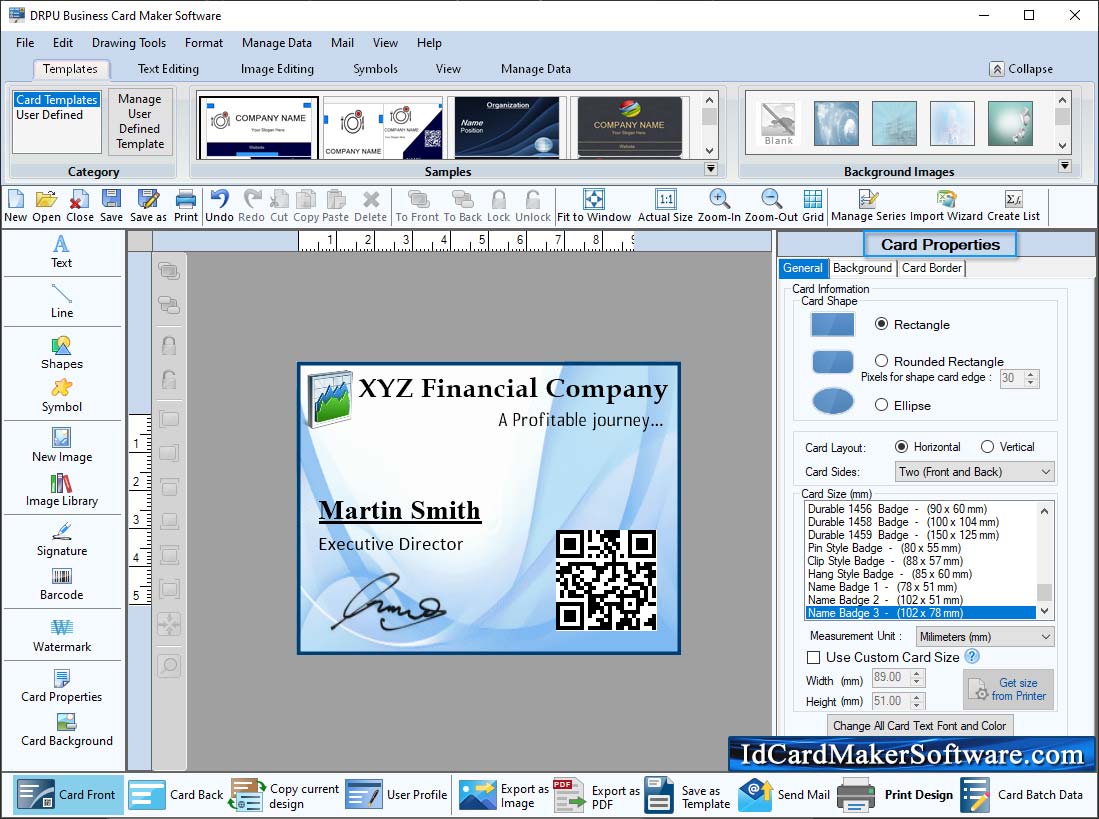Choose the Line drawing tool

pos(62,301)
